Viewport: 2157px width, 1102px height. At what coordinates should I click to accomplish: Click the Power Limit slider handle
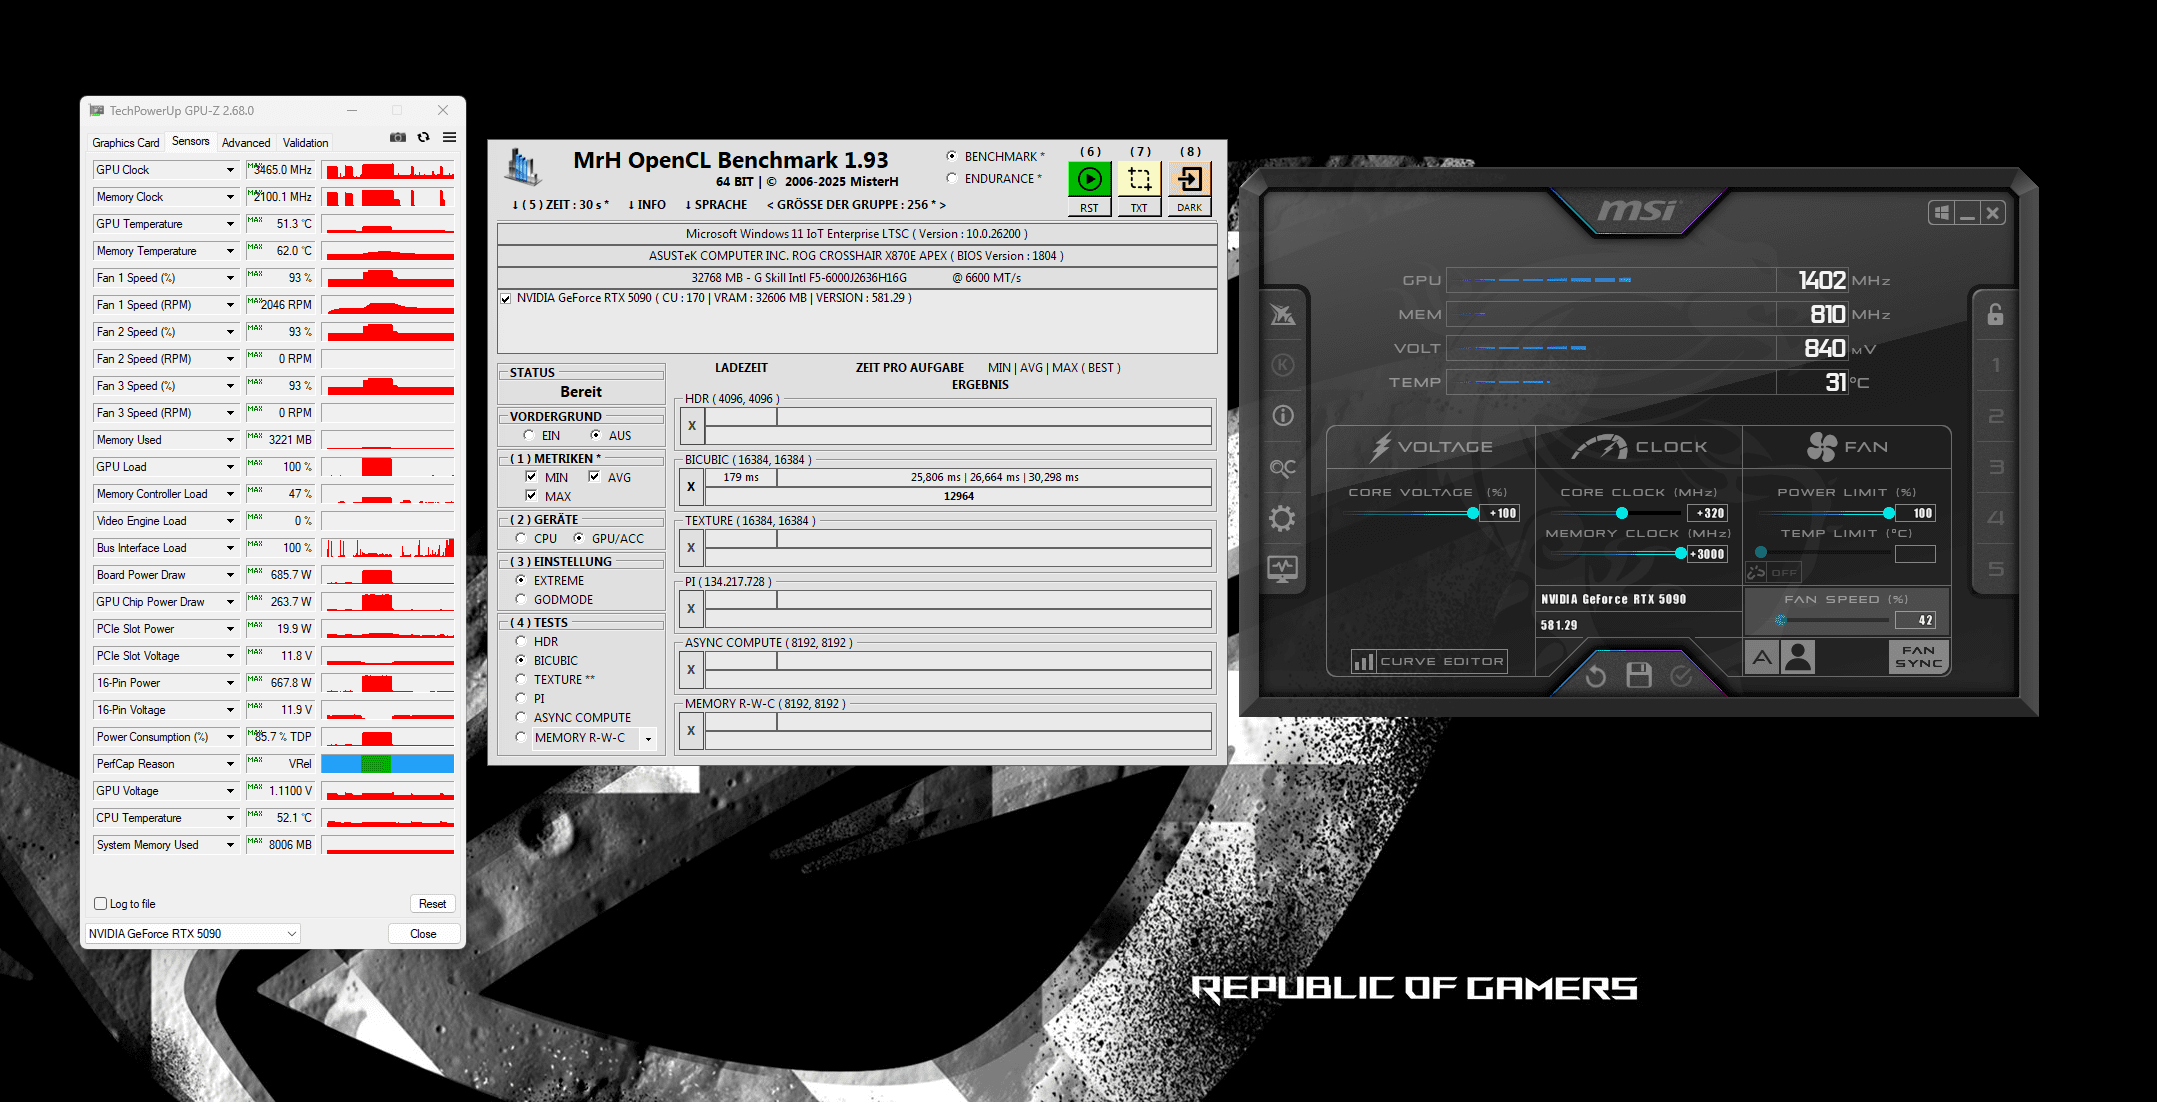1888,513
